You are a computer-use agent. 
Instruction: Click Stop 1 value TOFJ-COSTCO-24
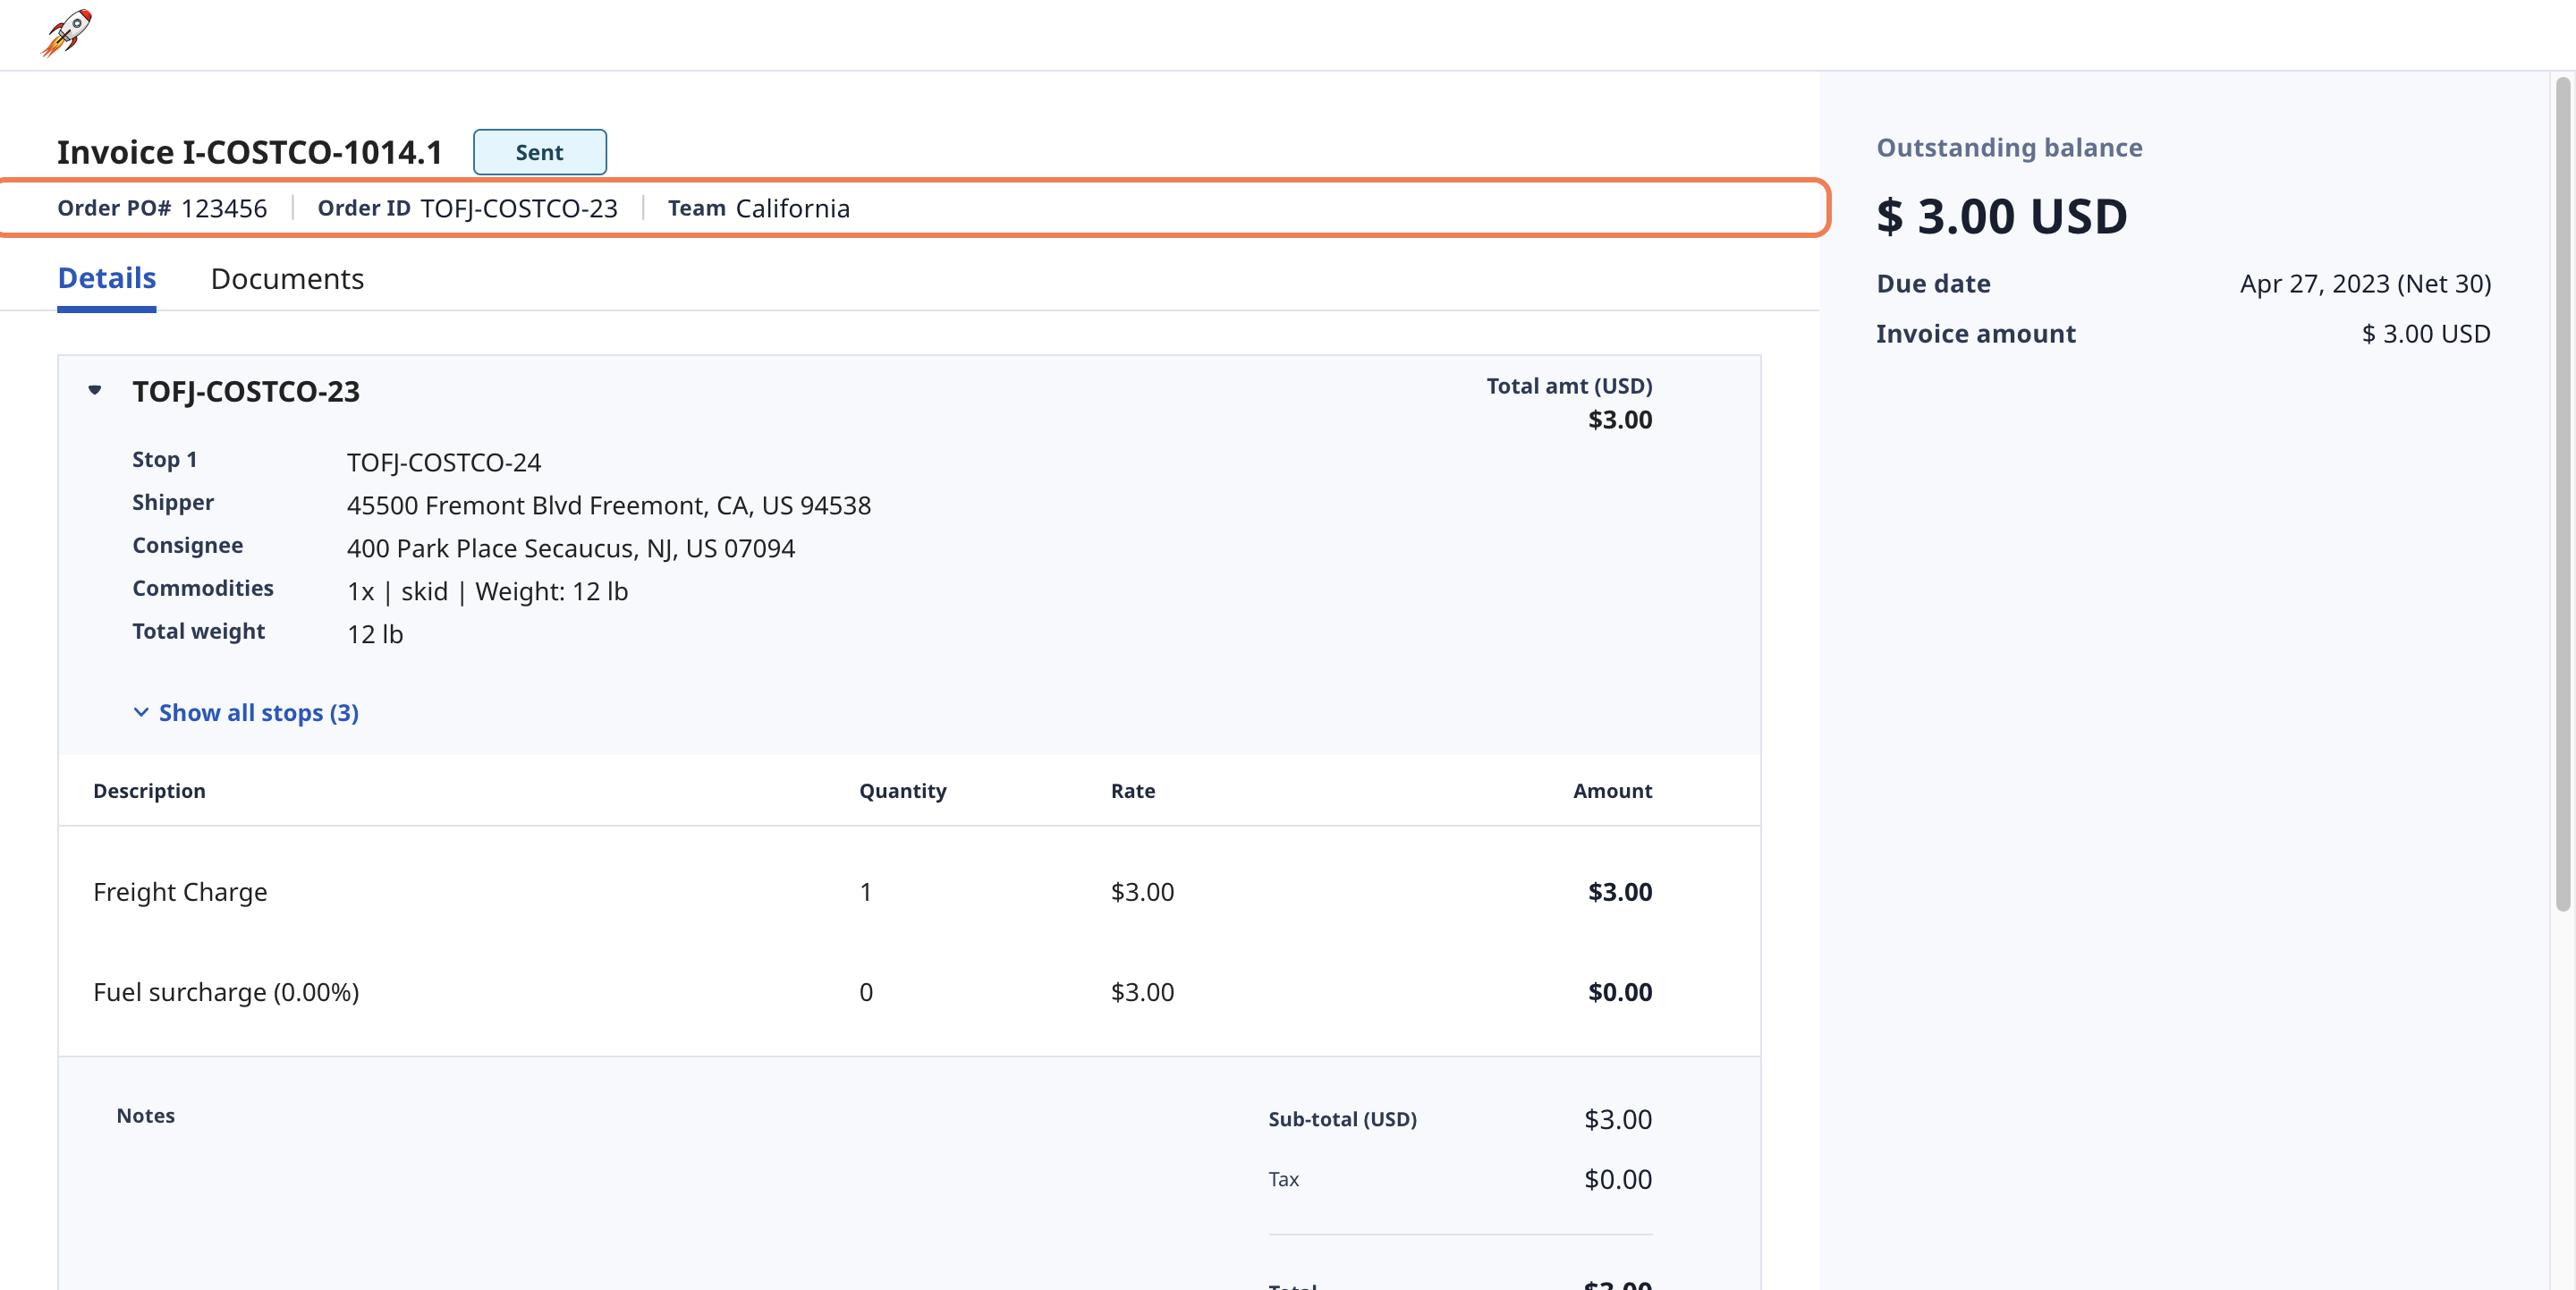coord(444,462)
